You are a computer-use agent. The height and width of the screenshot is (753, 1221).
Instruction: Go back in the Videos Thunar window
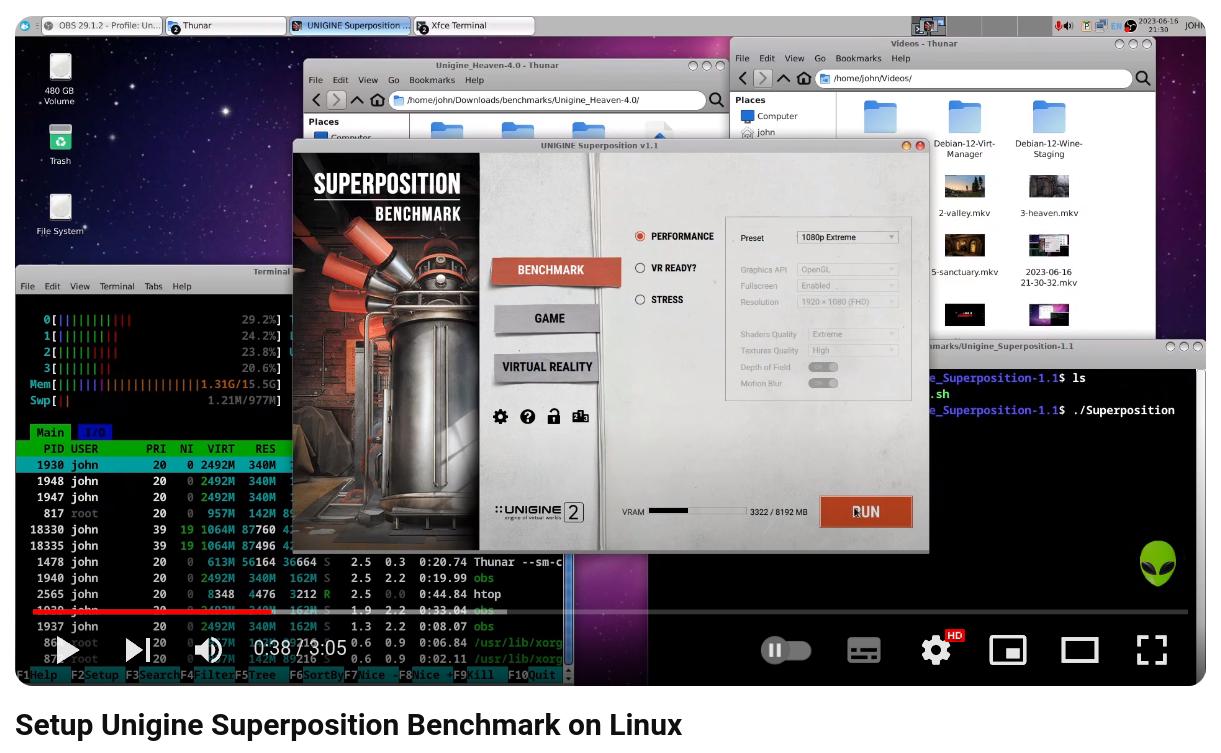[741, 78]
